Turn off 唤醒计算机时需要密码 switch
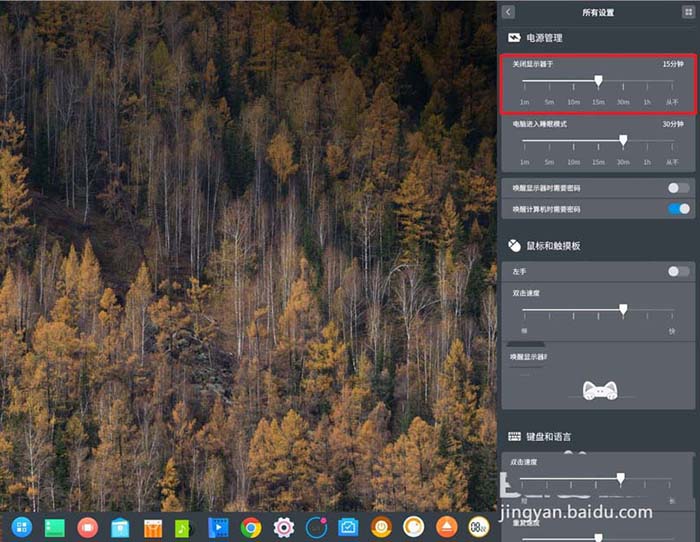700x542 pixels. click(679, 208)
